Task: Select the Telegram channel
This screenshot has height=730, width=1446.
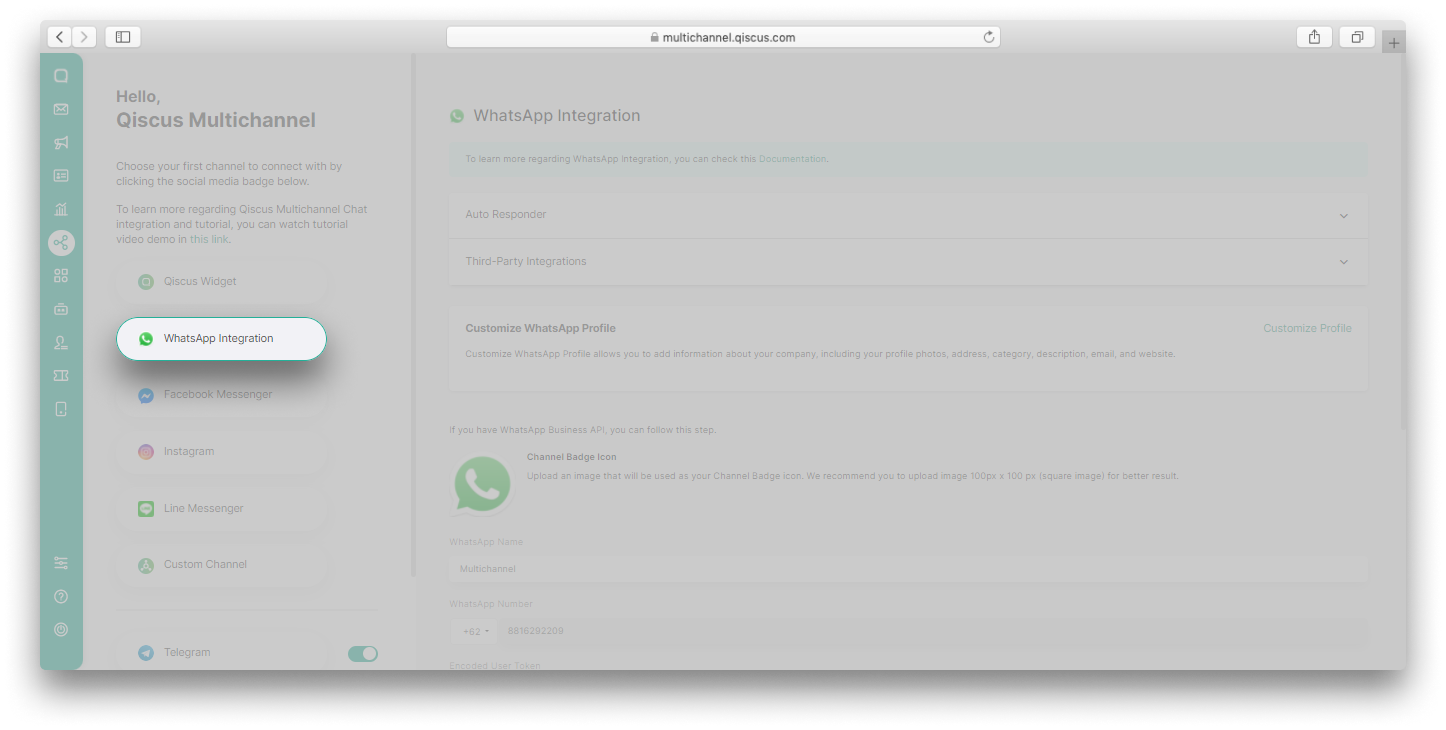Action: [x=221, y=653]
